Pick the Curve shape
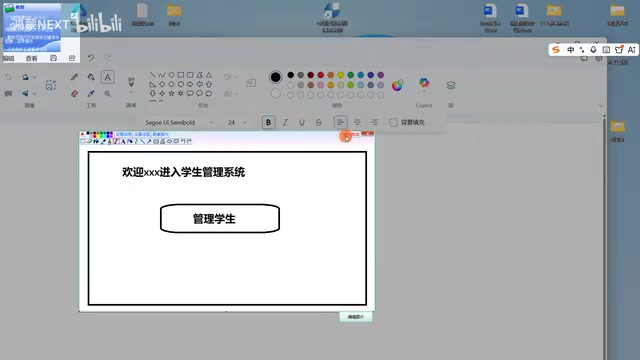This screenshot has width=640, height=360. click(x=162, y=75)
